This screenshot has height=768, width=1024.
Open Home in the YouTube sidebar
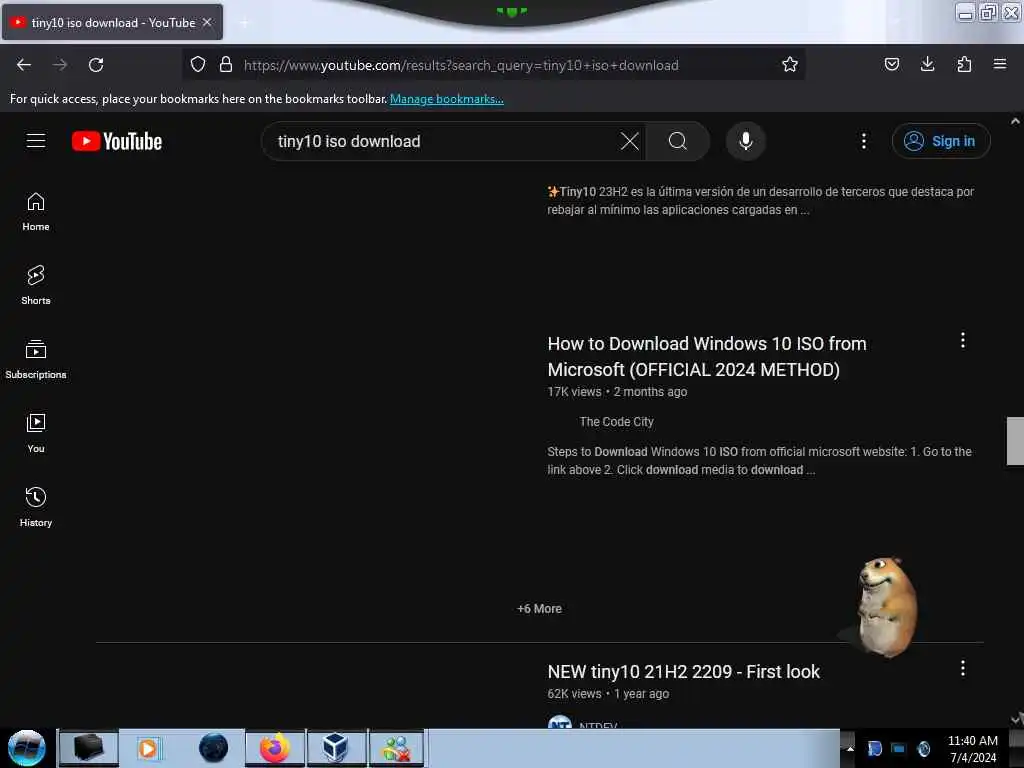click(x=36, y=212)
